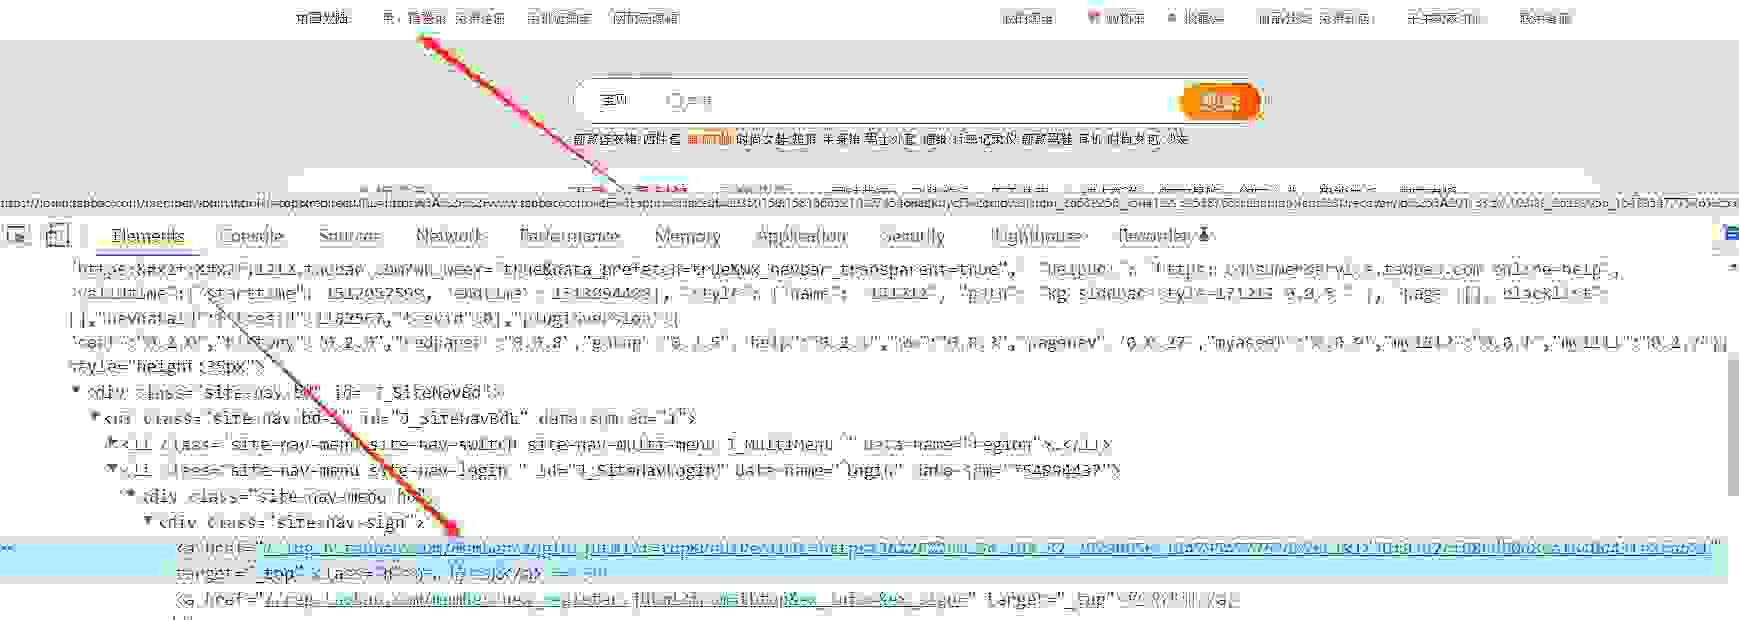Collapse the J_SiteNavLogin li node
The width and height of the screenshot is (1739, 620).
click(x=112, y=469)
